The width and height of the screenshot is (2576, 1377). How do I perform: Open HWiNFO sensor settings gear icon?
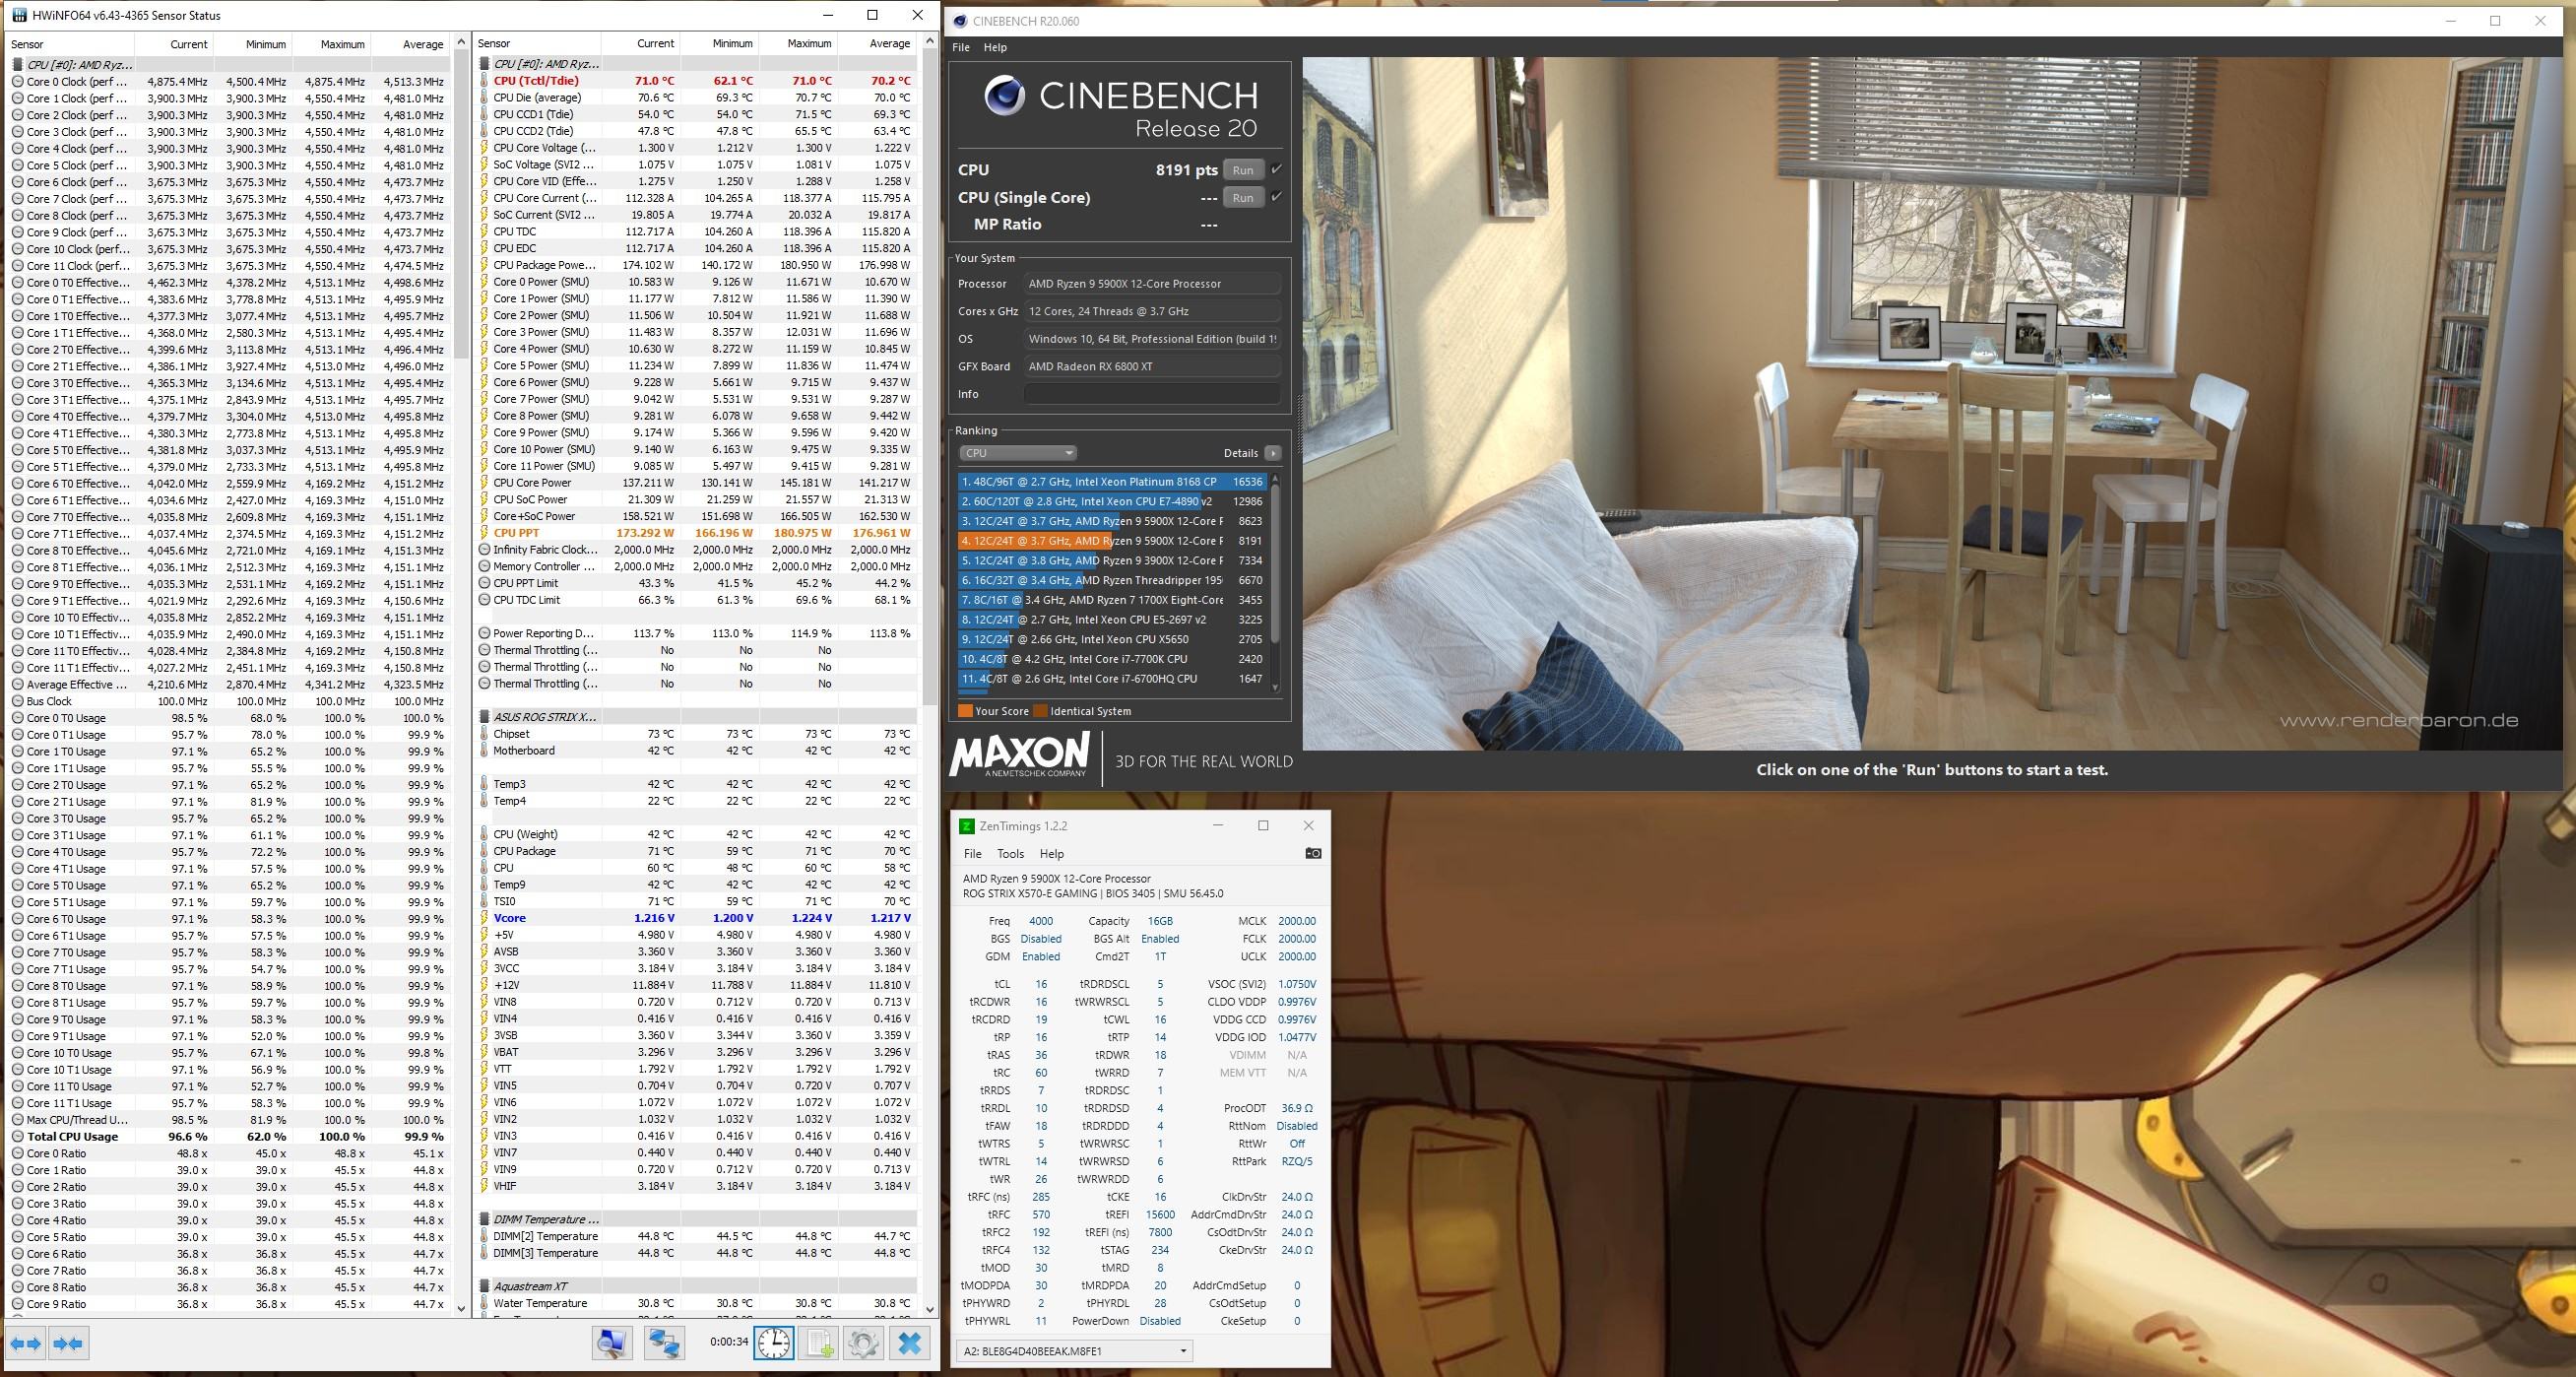(863, 1343)
